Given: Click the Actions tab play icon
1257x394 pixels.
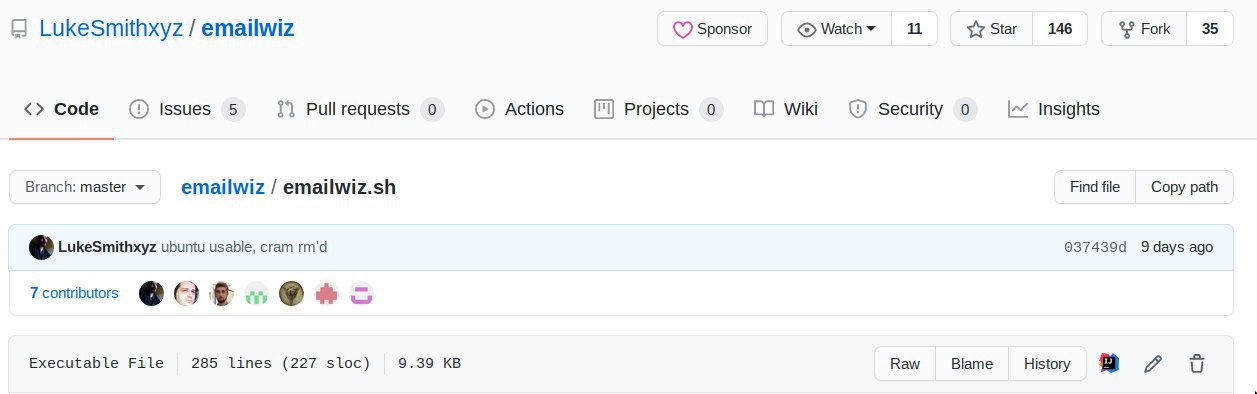Looking at the screenshot, I should tap(485, 109).
